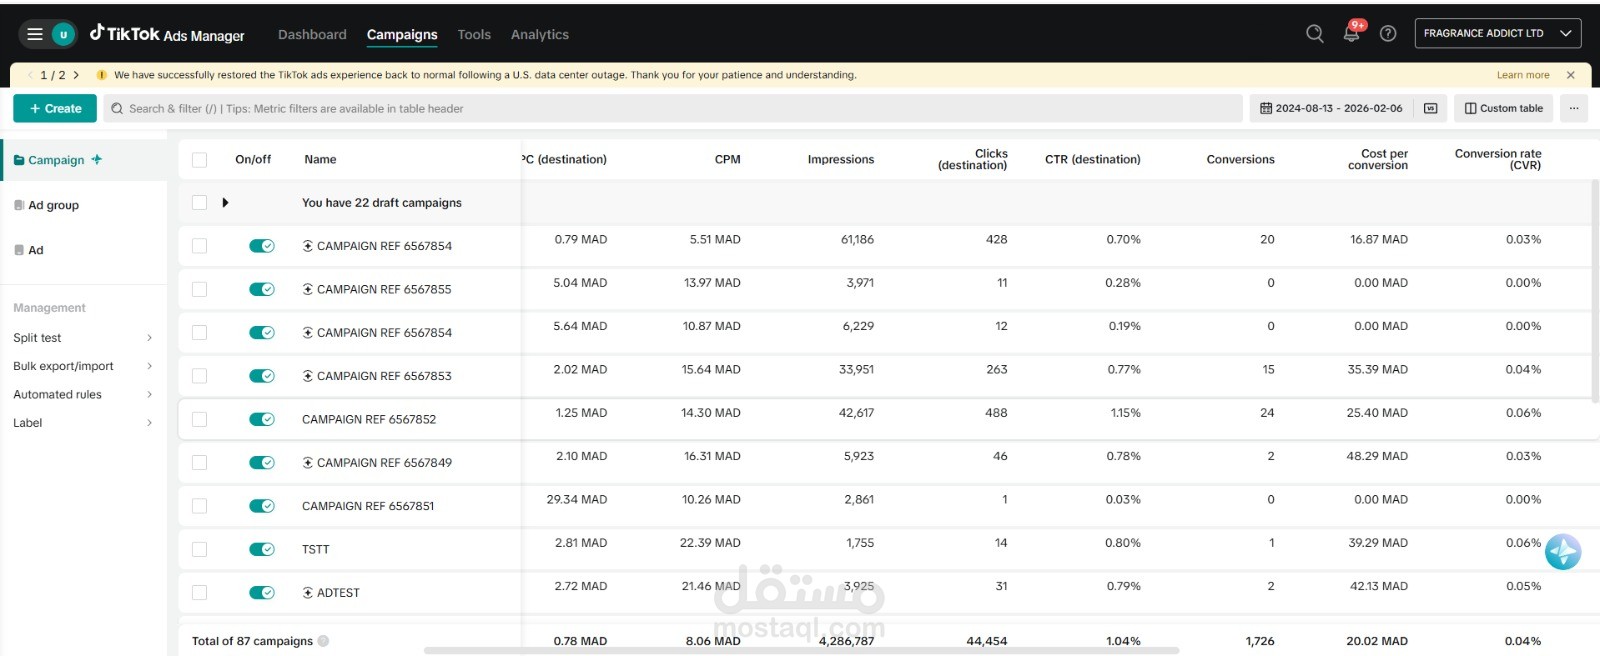This screenshot has height=656, width=1600.
Task: Click the horizontal table scrollbar
Action: [x=802, y=650]
